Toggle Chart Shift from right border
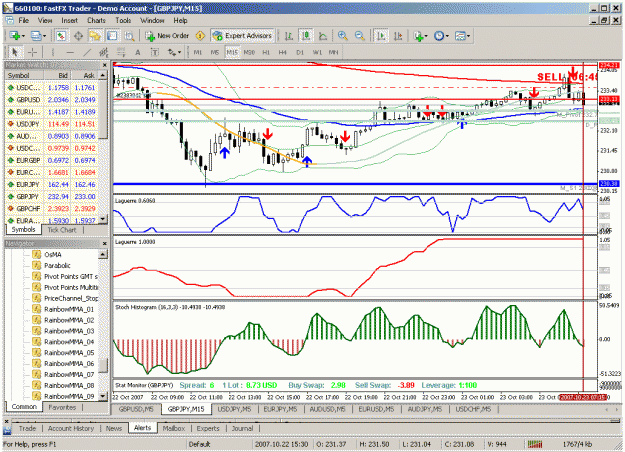The height and width of the screenshot is (452, 625). point(398,36)
